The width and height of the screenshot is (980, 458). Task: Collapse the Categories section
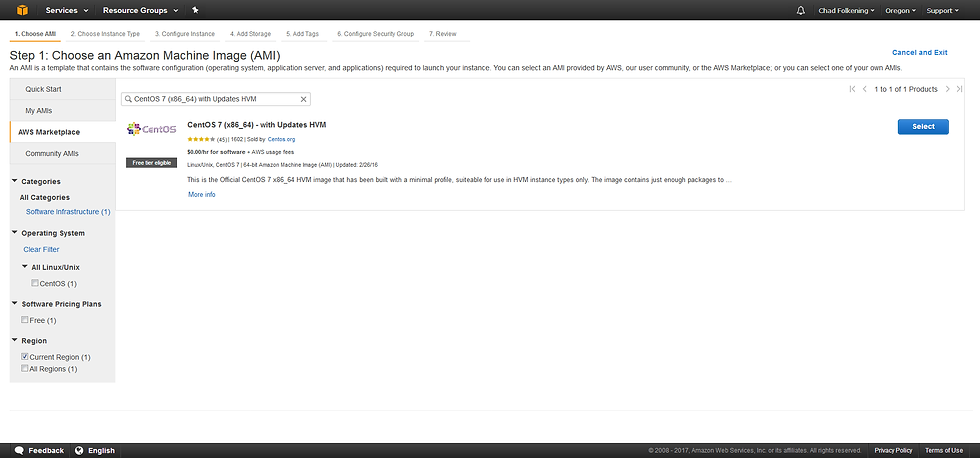click(x=14, y=181)
